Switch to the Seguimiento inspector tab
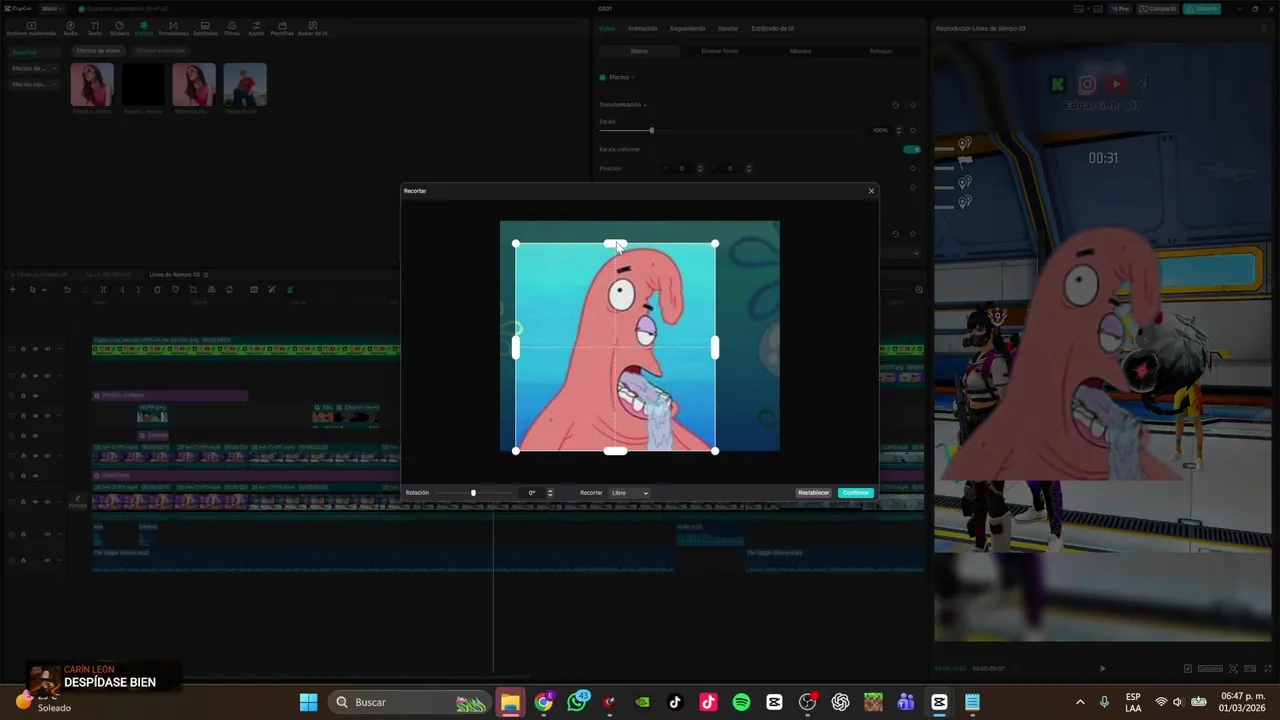1280x720 pixels. click(x=687, y=28)
